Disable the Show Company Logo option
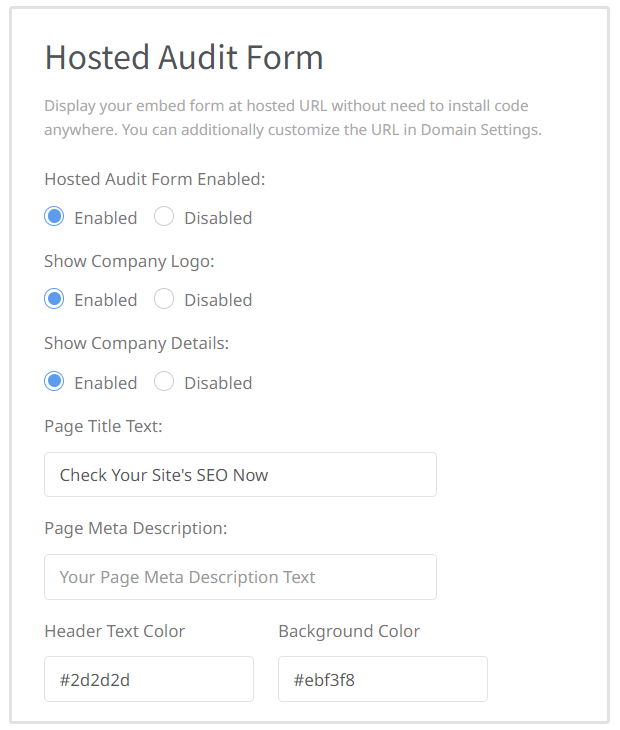 coord(164,299)
